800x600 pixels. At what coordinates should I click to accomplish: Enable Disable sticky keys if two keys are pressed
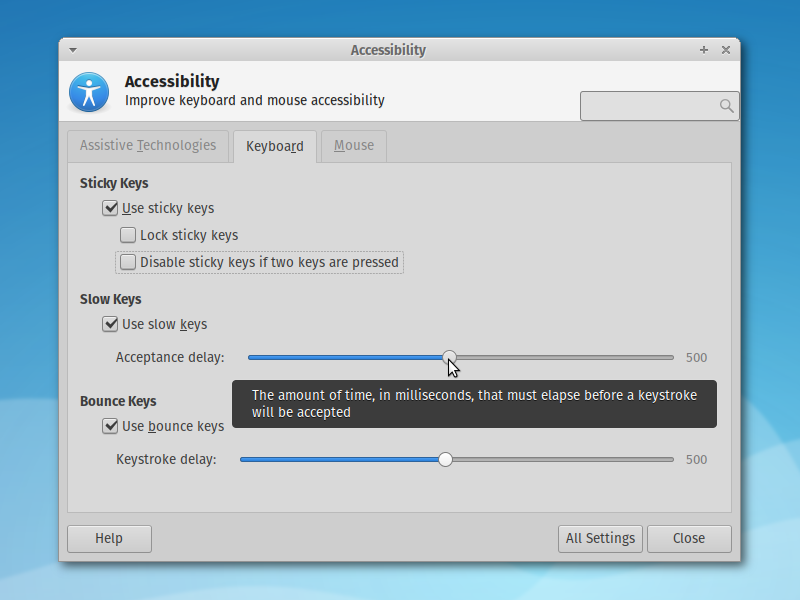click(128, 262)
